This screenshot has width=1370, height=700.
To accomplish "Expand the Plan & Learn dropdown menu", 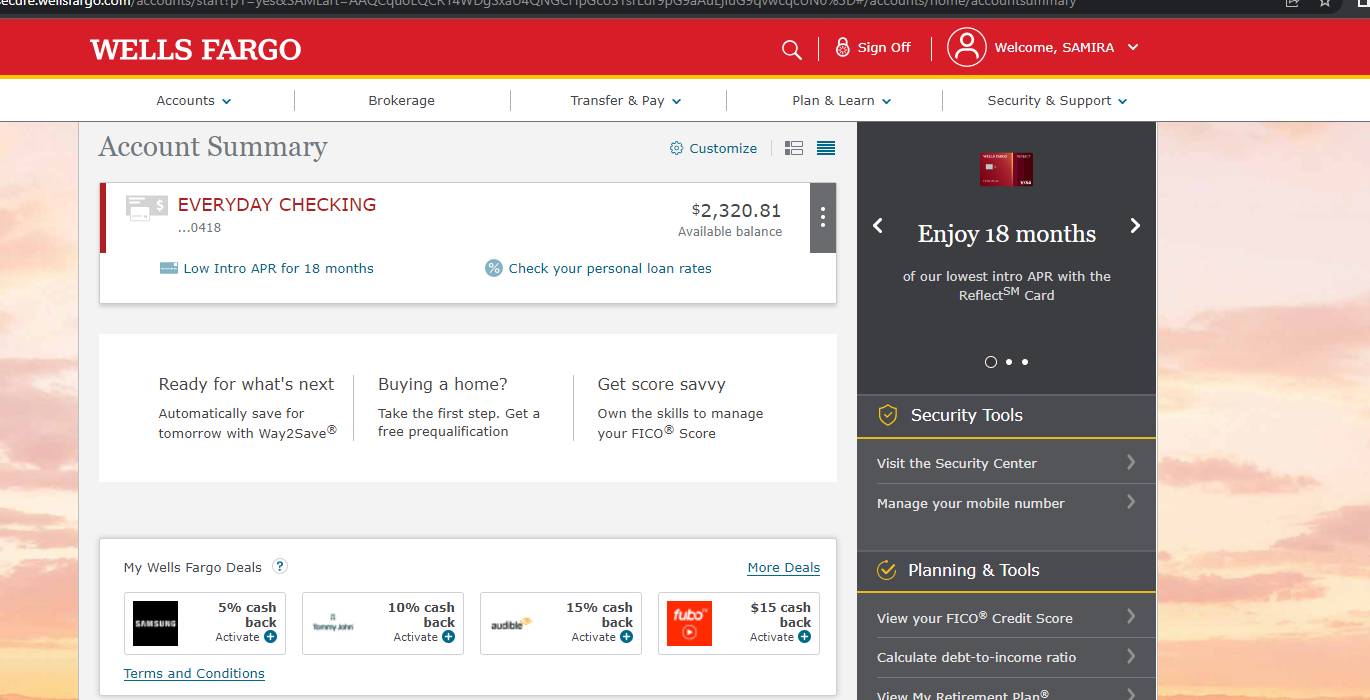I will click(842, 101).
